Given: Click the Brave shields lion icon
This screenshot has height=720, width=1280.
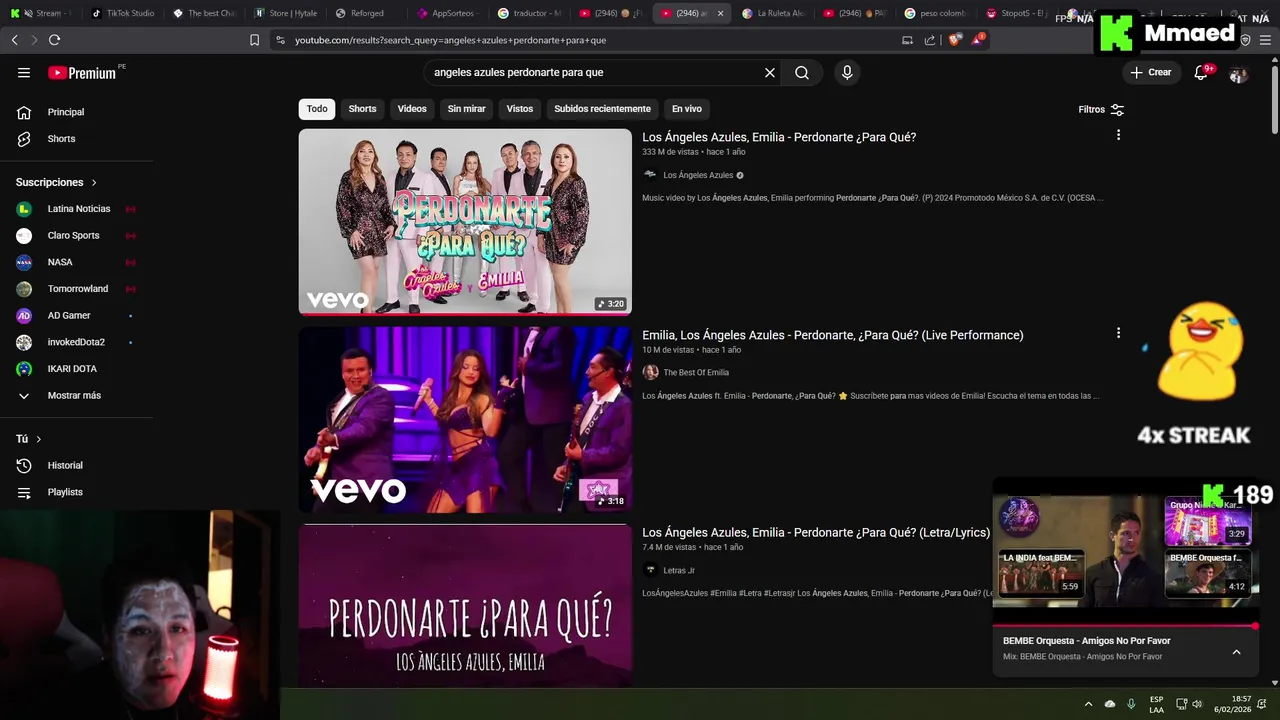Looking at the screenshot, I should pos(954,40).
